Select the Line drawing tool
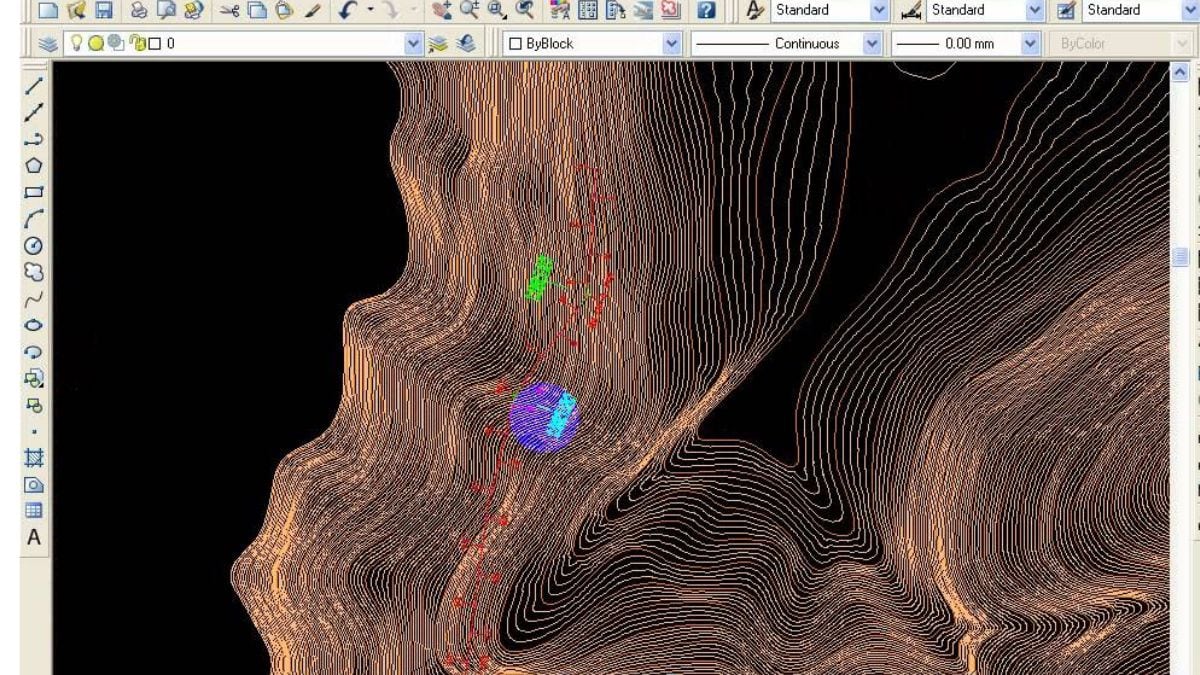The image size is (1200, 675). [33, 84]
